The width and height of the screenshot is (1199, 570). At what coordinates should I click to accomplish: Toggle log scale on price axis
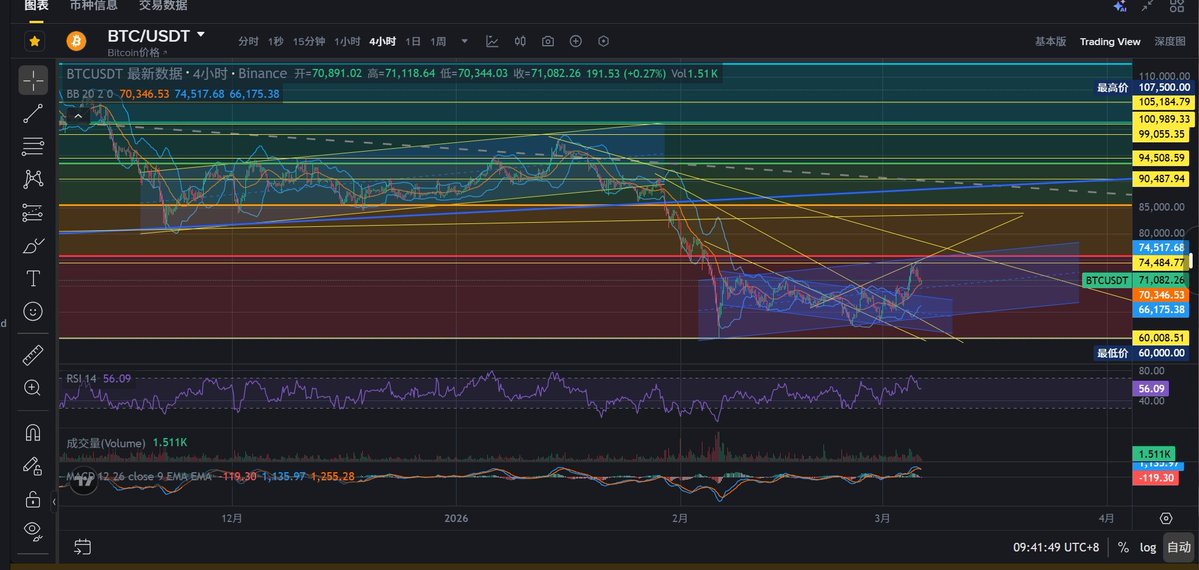(x=1150, y=547)
